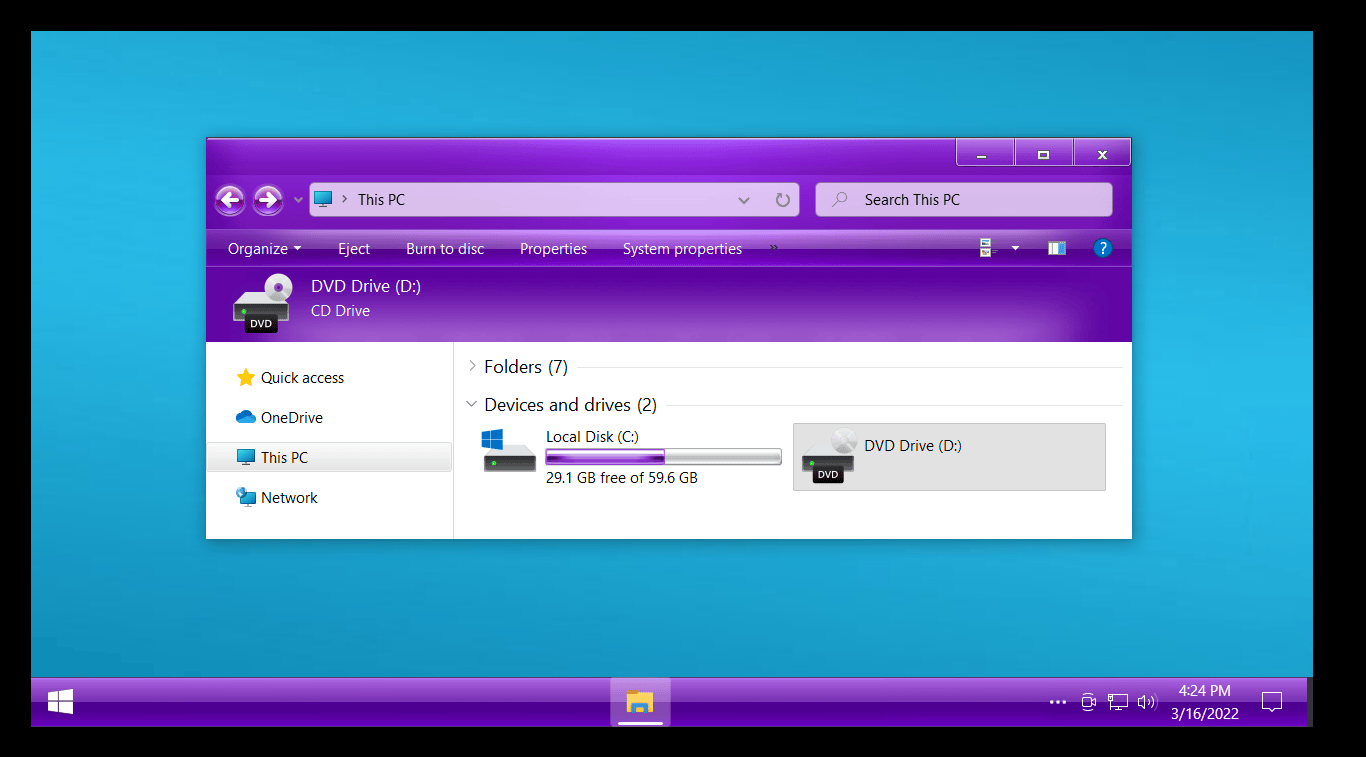
Task: Open the Help question mark icon
Action: (x=1103, y=248)
